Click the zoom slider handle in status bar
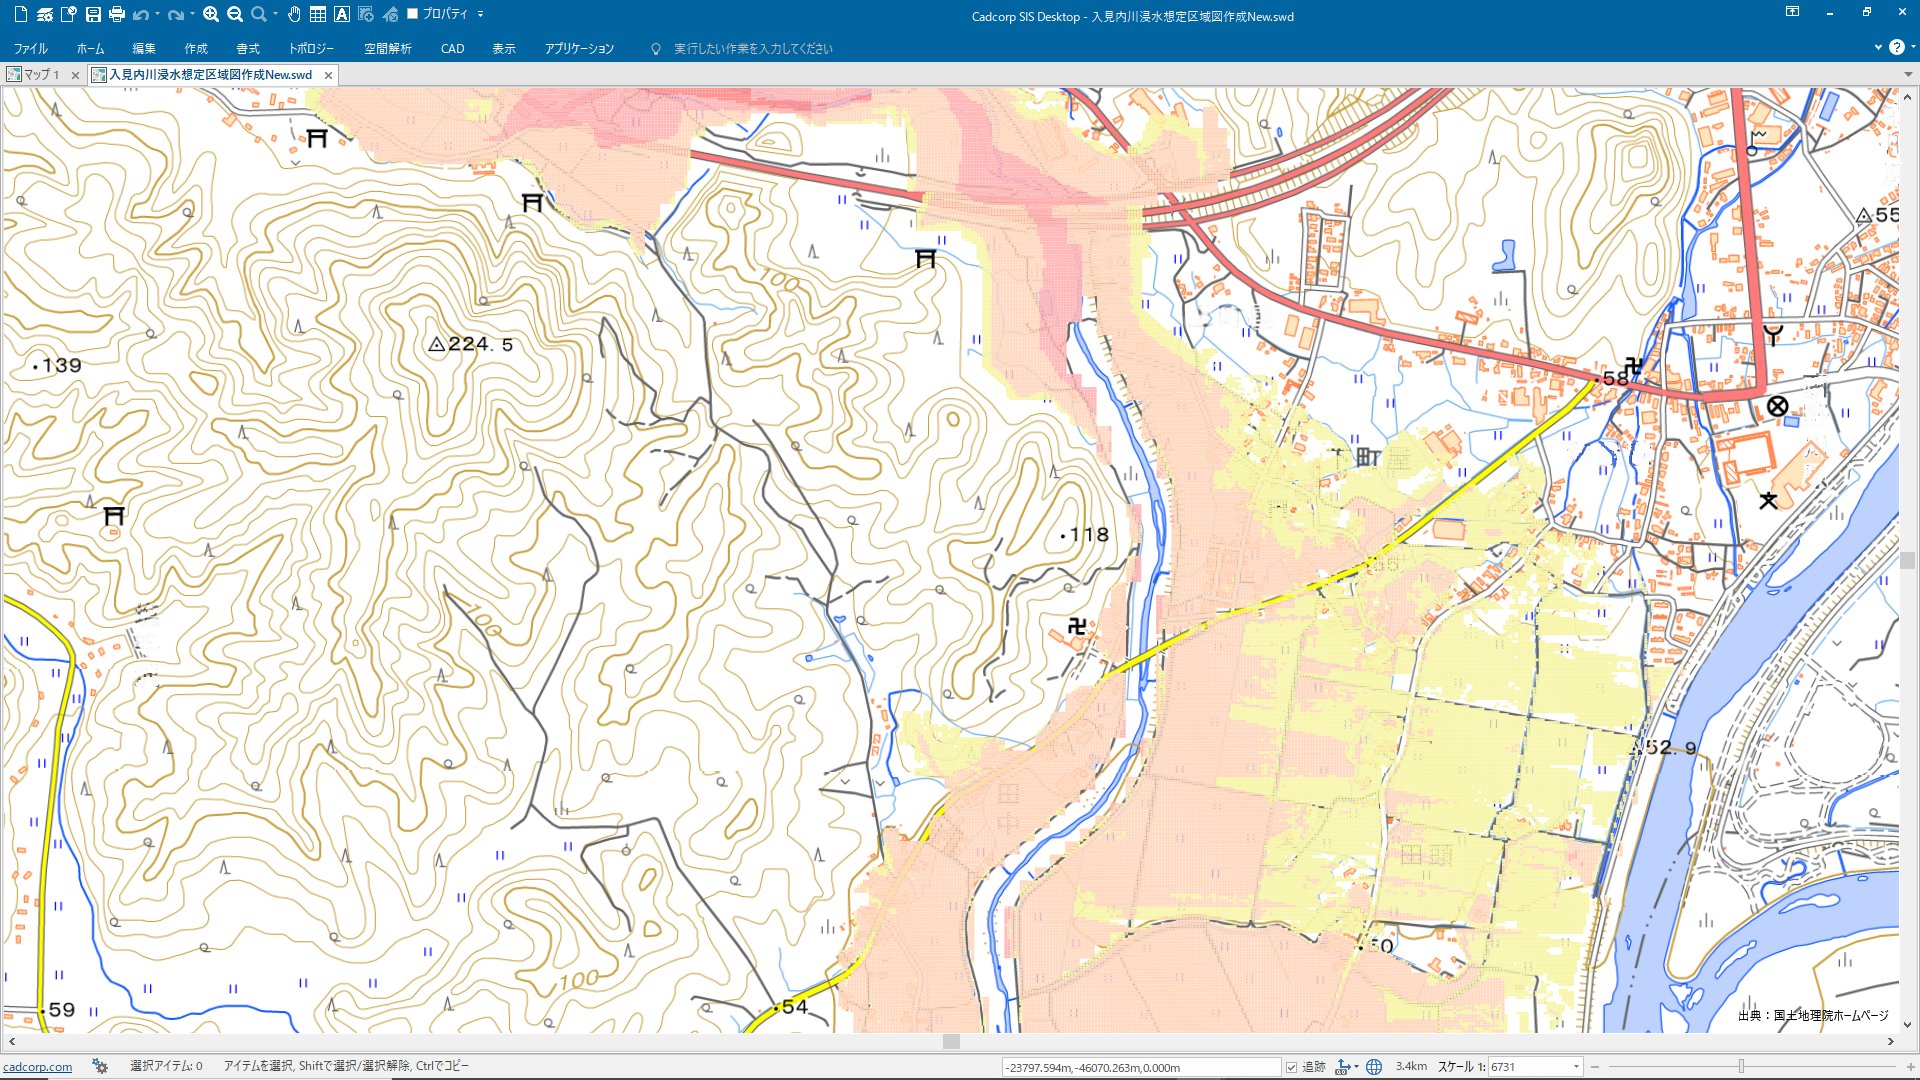1920x1080 pixels. point(1741,1067)
